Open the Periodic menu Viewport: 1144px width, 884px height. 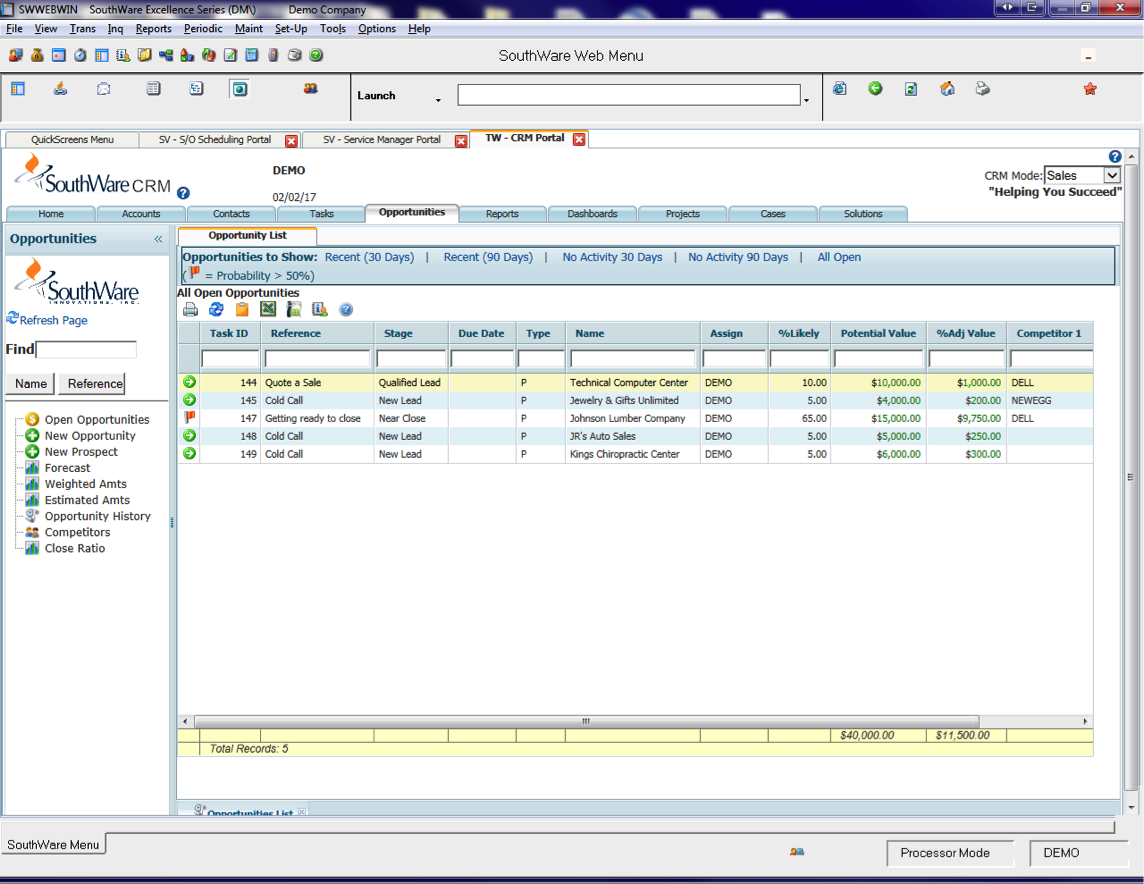[x=203, y=28]
